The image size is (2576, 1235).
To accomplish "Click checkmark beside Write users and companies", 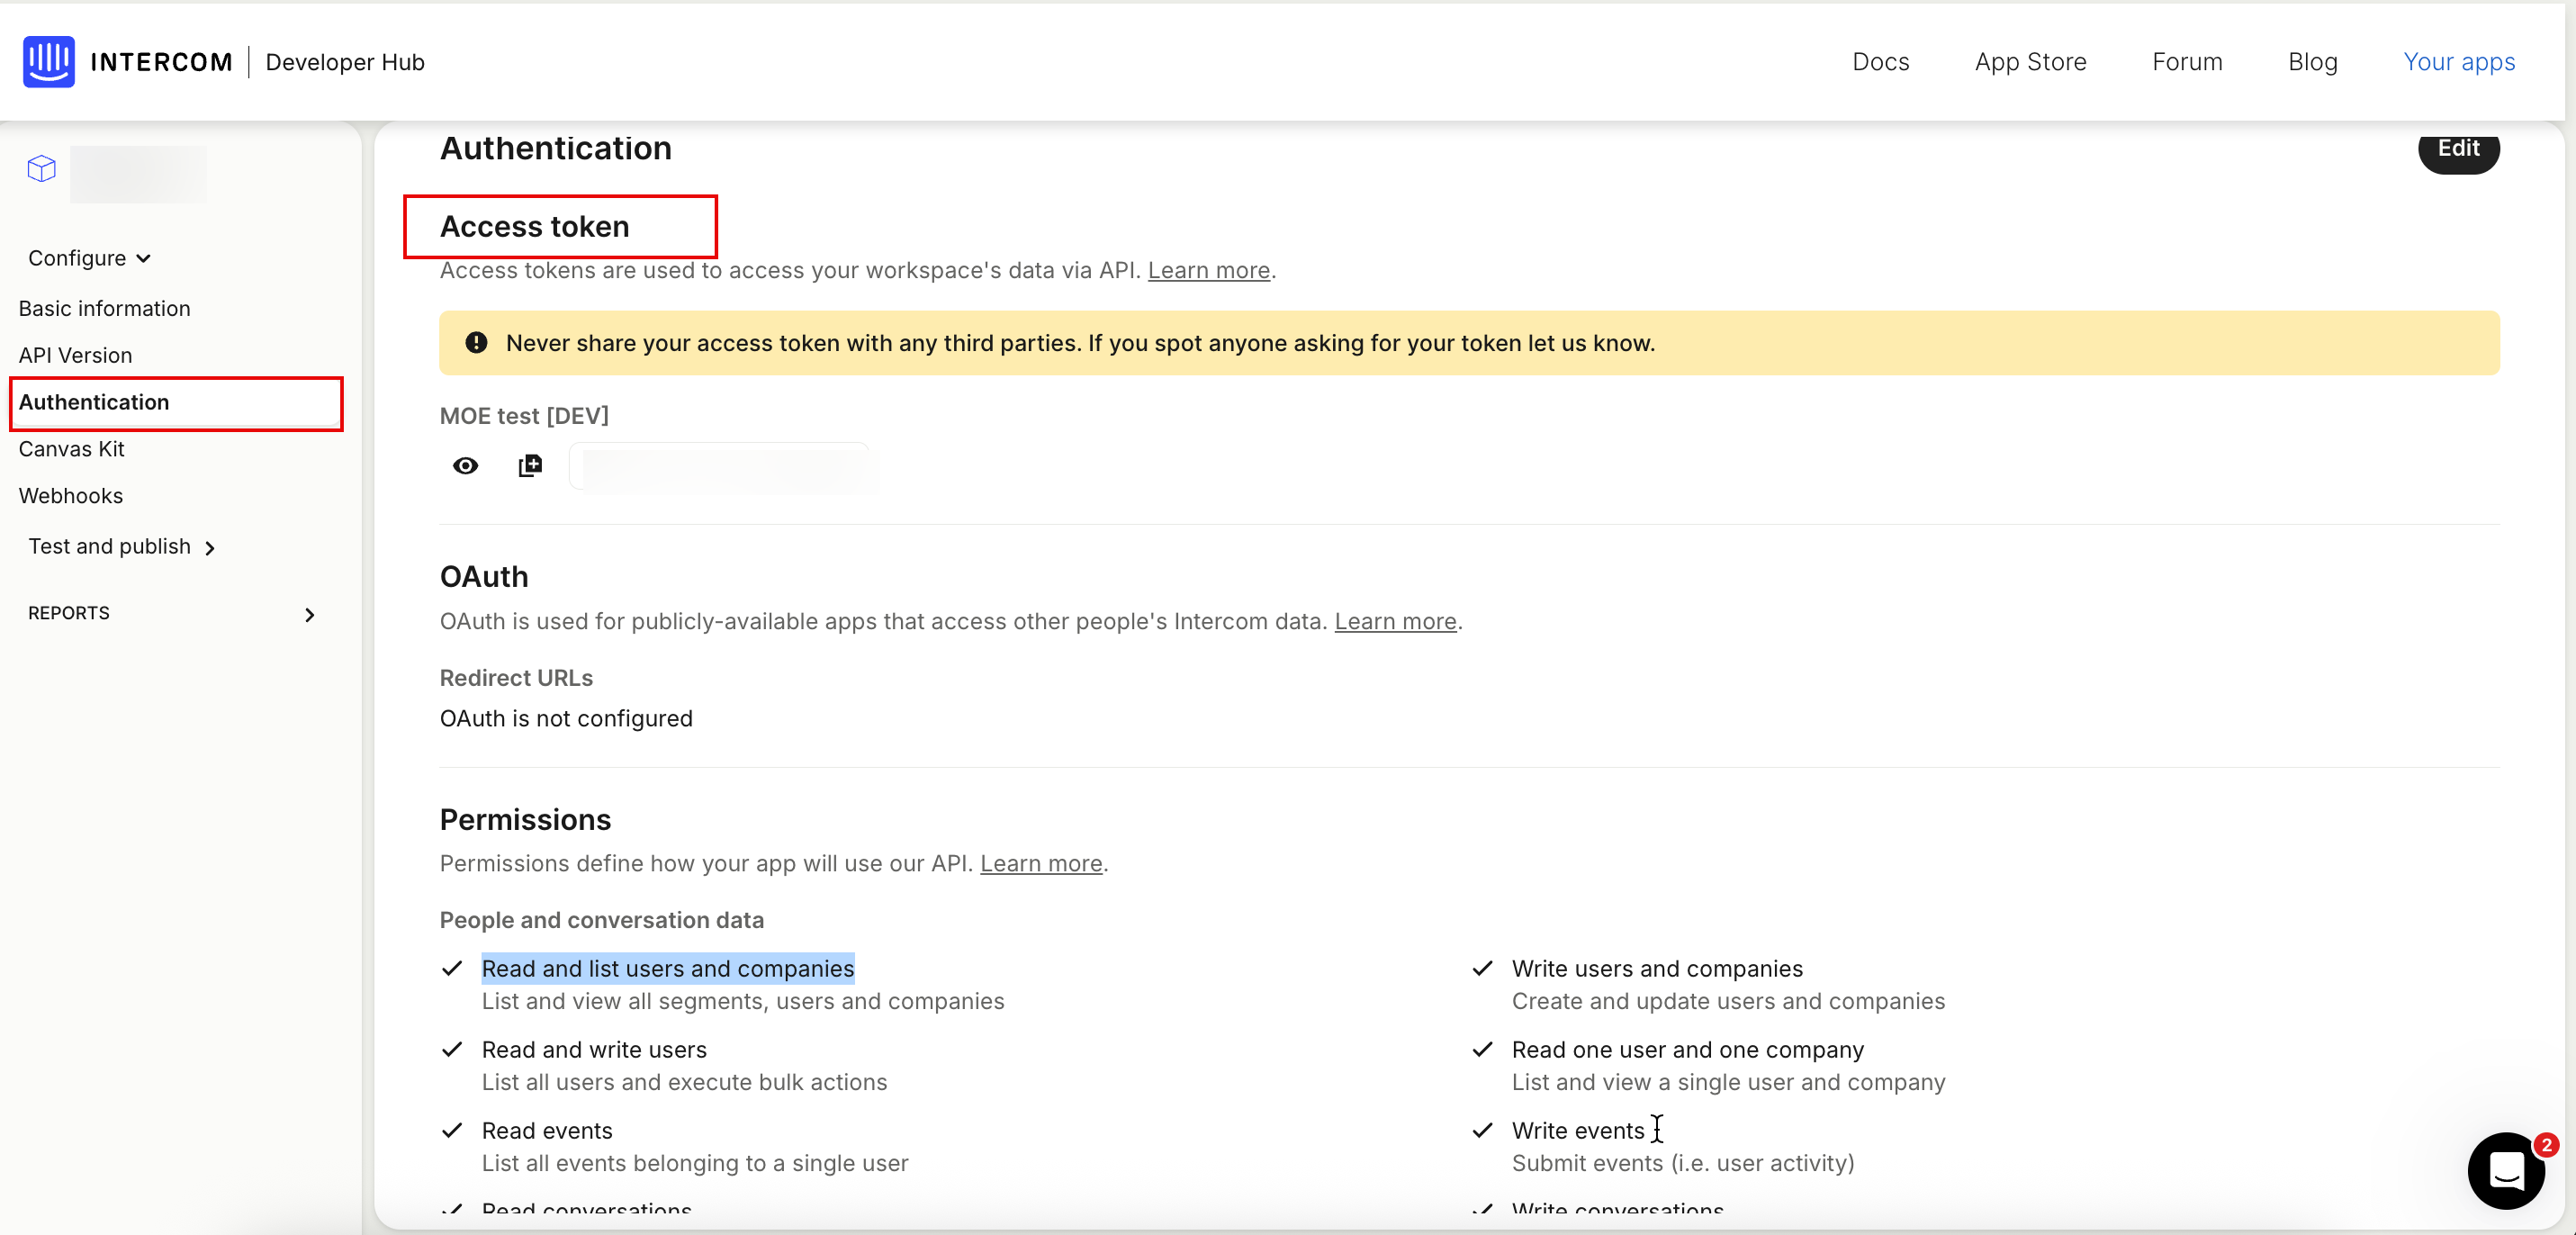I will 1482,968.
